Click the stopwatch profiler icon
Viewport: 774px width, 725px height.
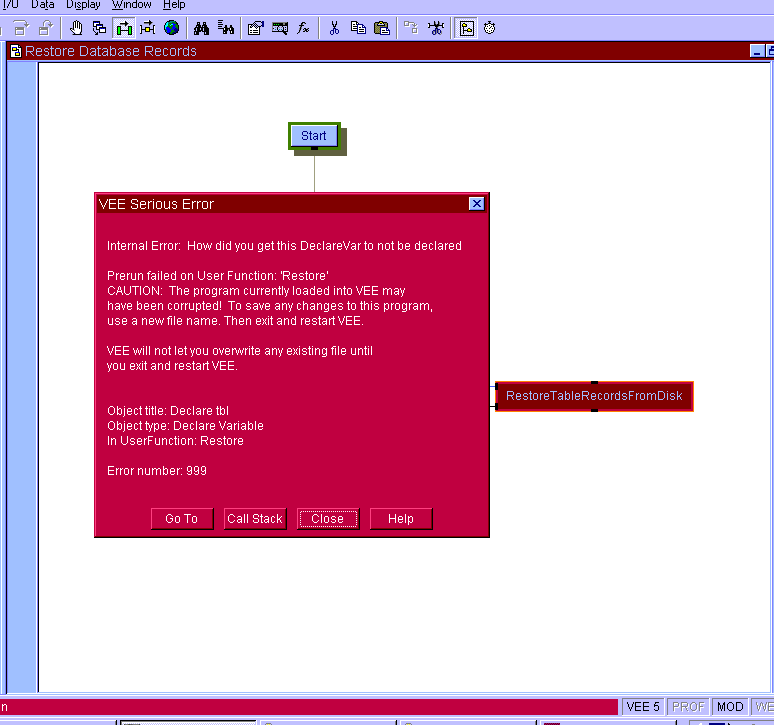pyautogui.click(x=490, y=28)
